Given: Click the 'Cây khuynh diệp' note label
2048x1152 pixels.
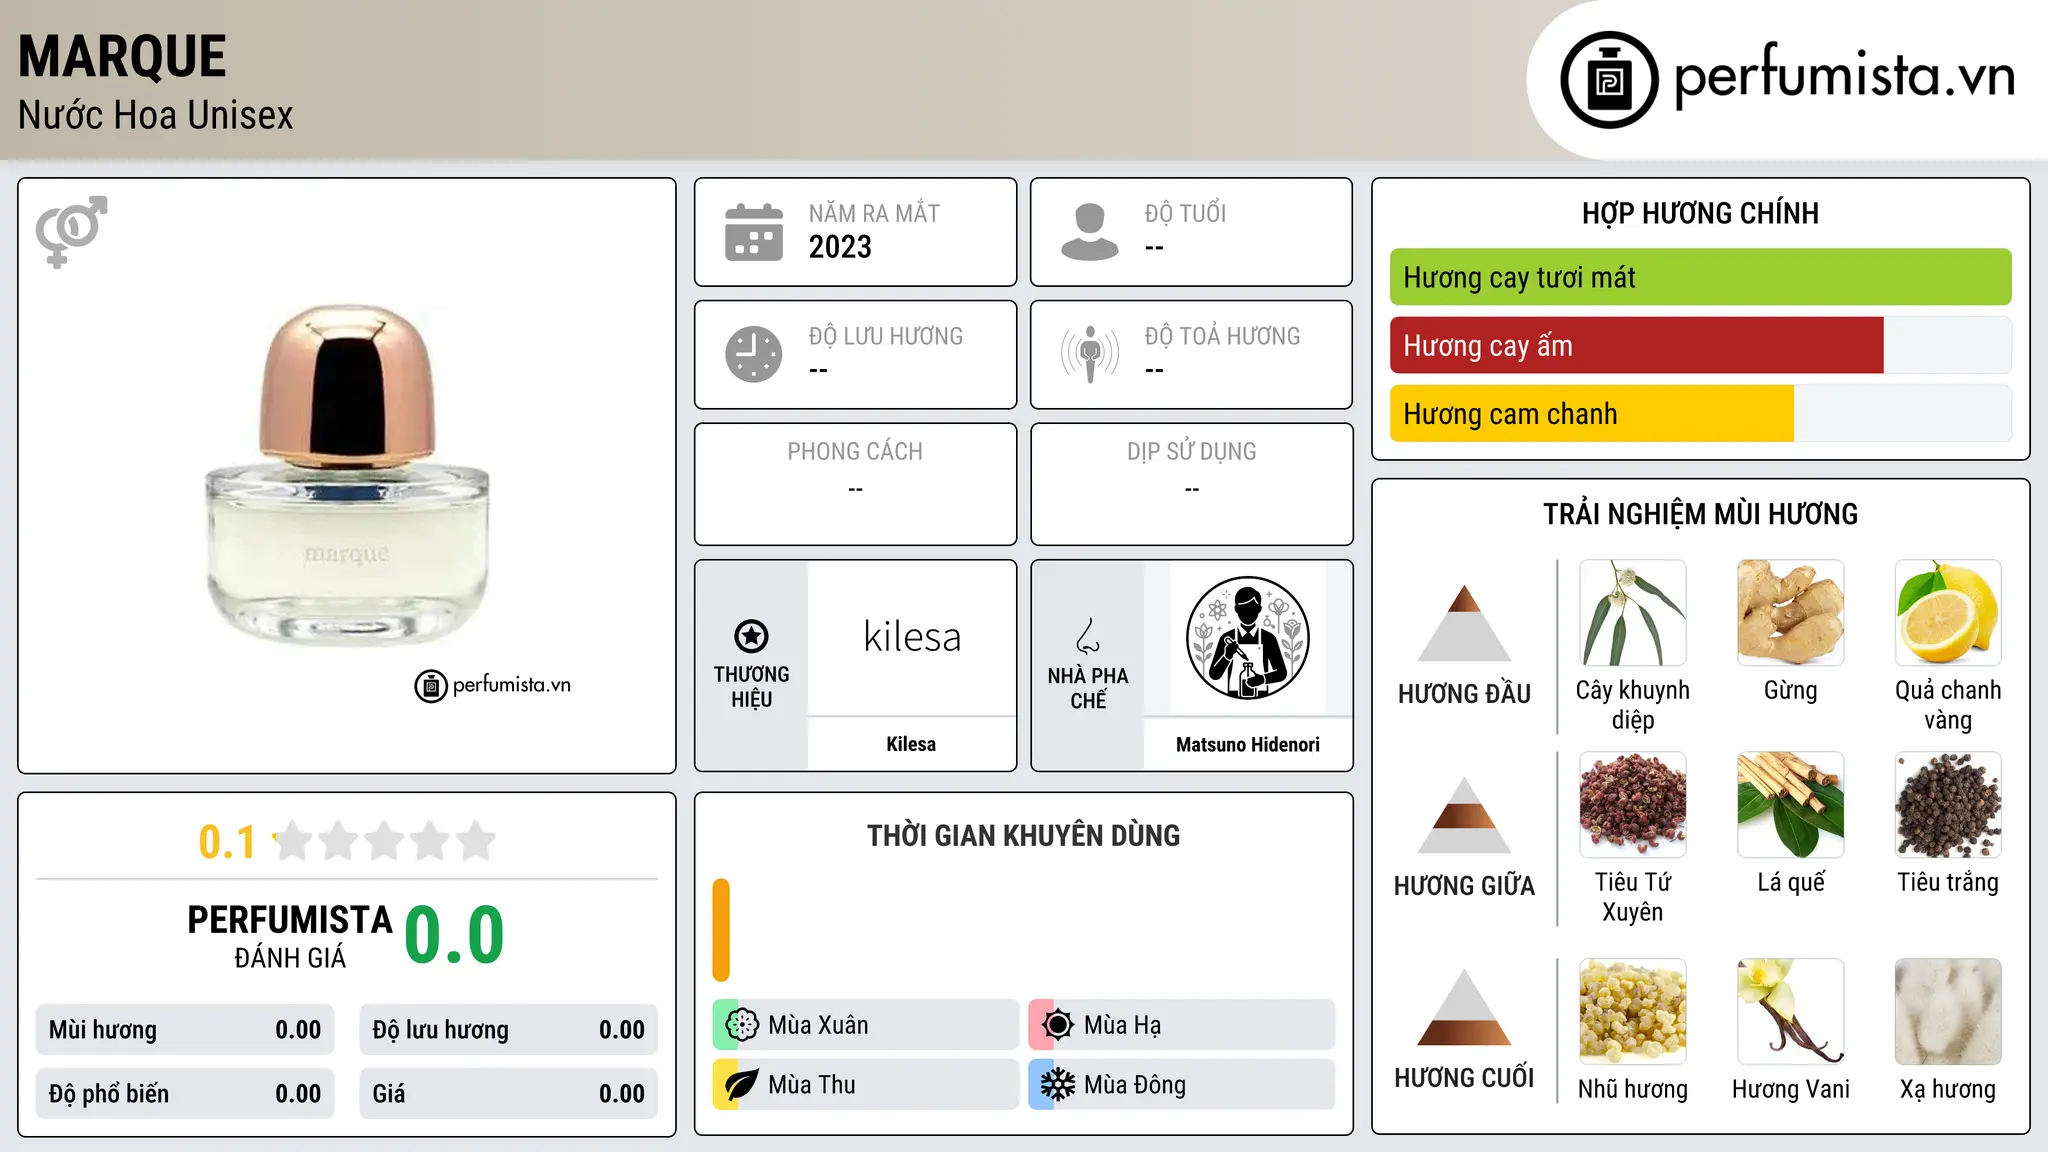Looking at the screenshot, I should [x=1632, y=705].
